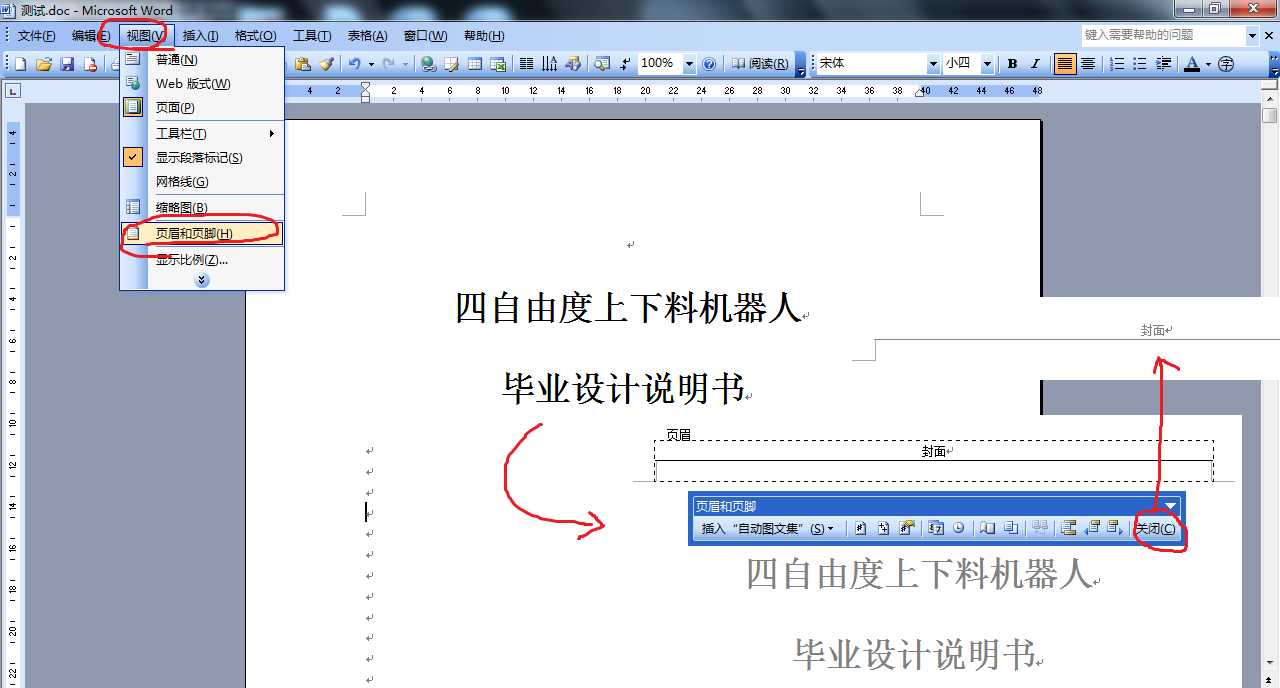1280x688 pixels.
Task: Create a new blank document icon
Action: tap(20, 64)
